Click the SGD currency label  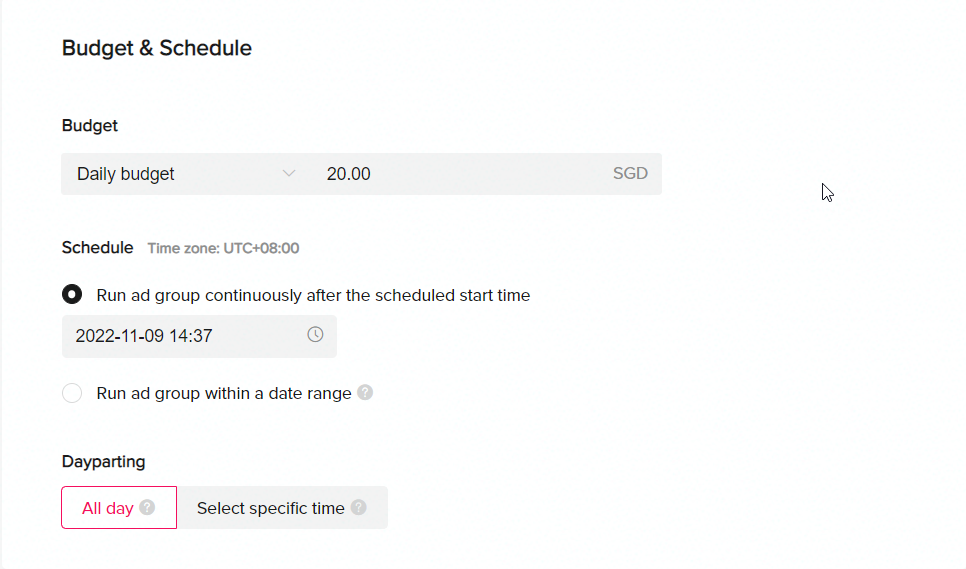pos(630,174)
